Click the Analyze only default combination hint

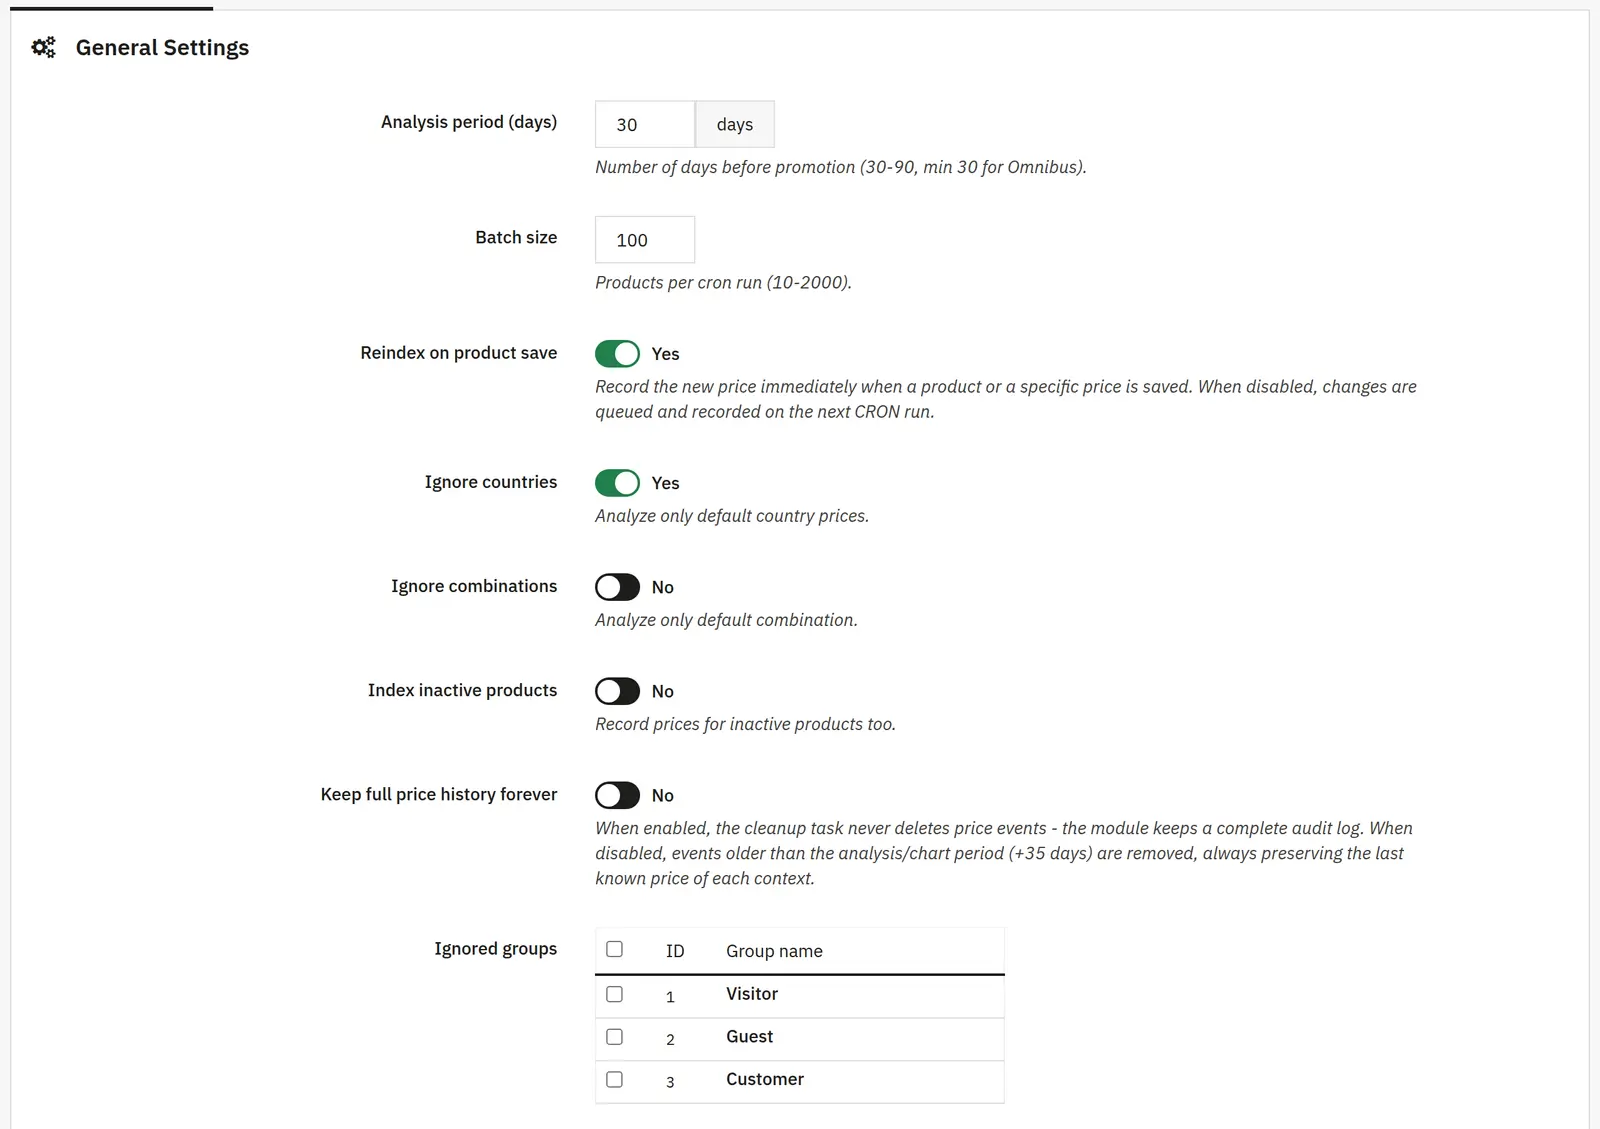(726, 620)
